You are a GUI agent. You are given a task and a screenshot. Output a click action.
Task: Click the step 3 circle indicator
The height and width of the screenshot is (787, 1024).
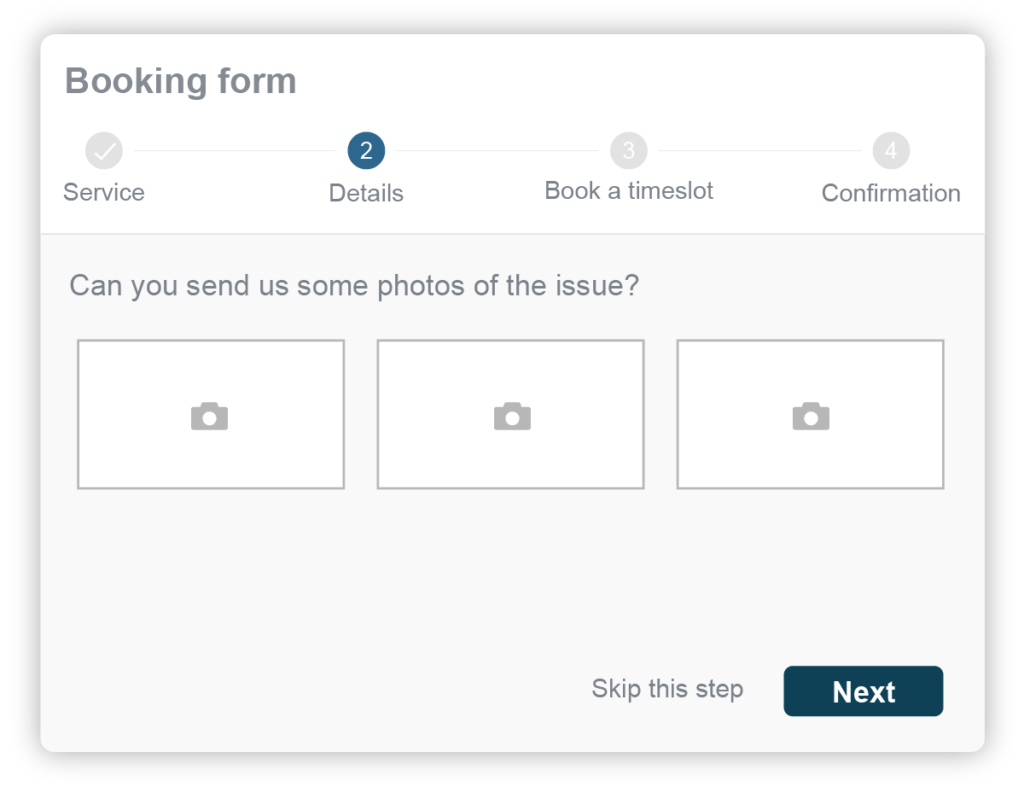pyautogui.click(x=628, y=149)
